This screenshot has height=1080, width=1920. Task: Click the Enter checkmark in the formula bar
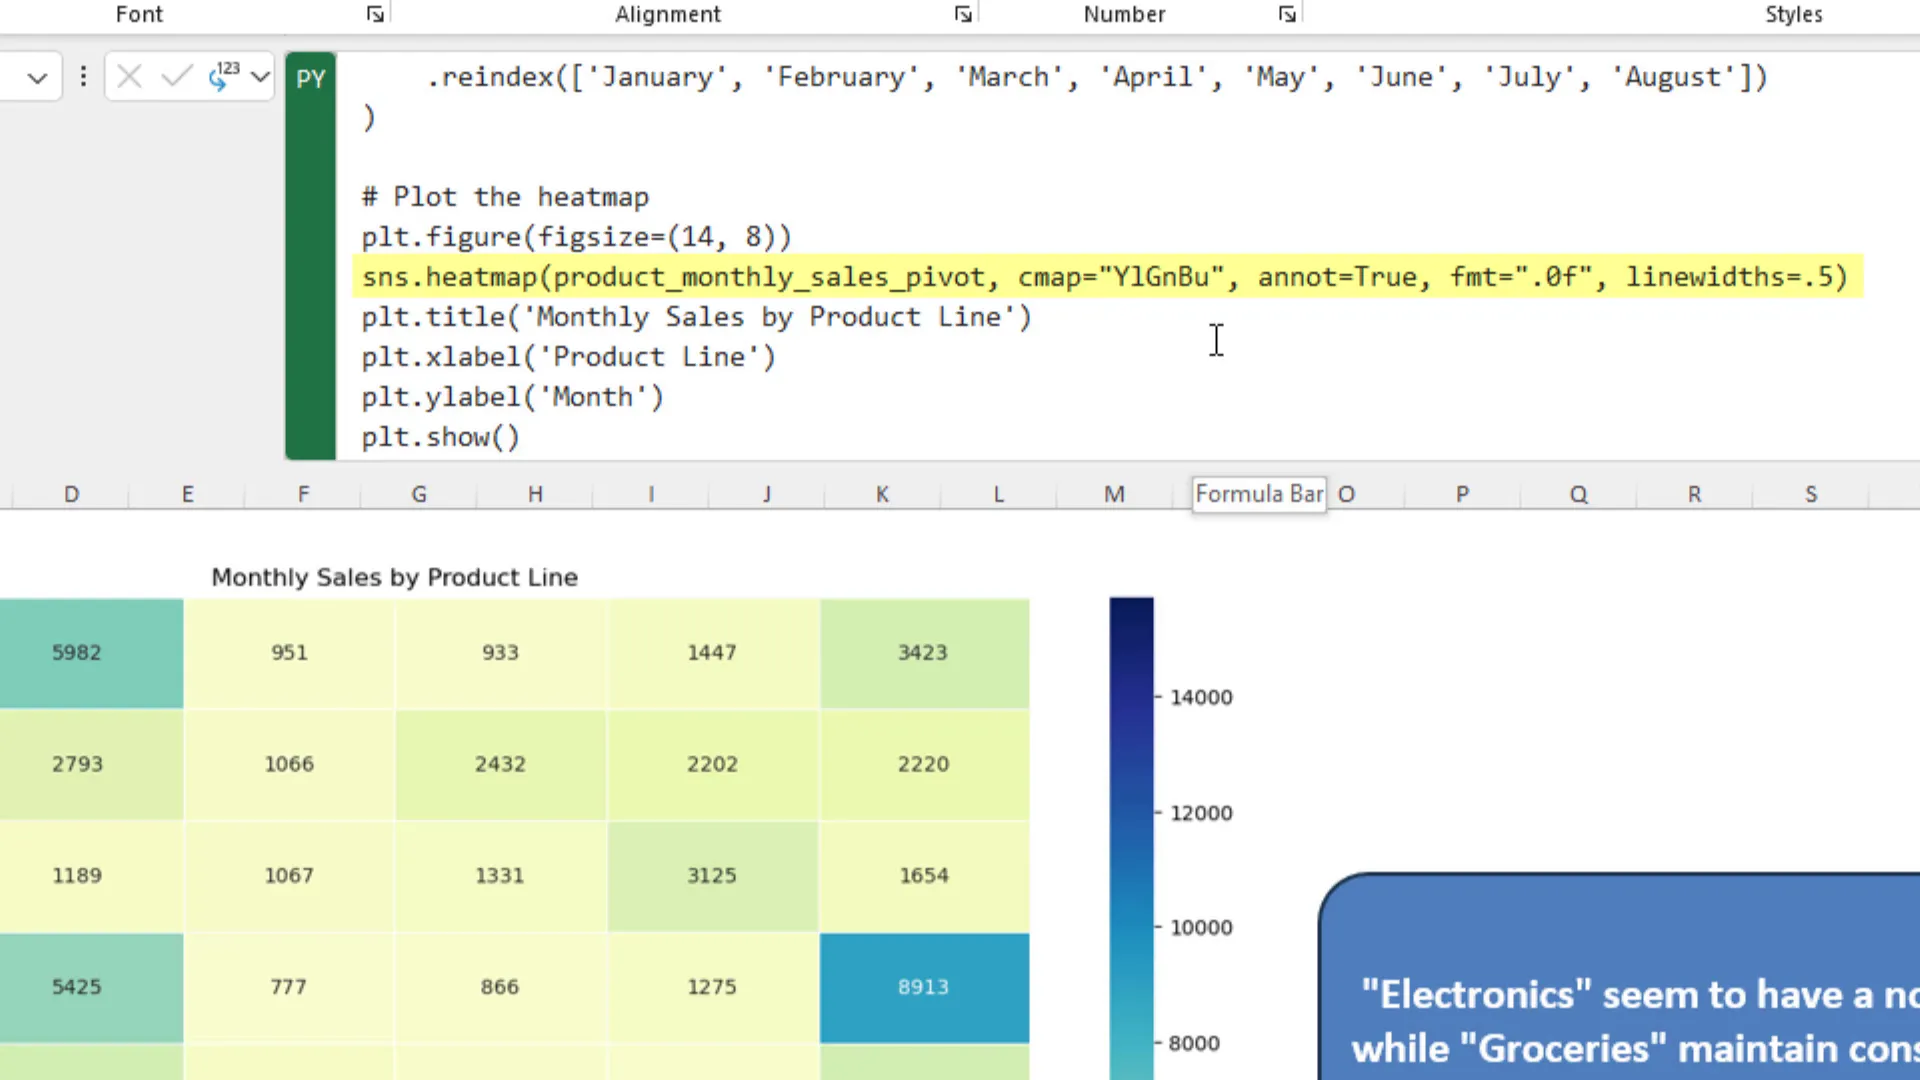[176, 77]
